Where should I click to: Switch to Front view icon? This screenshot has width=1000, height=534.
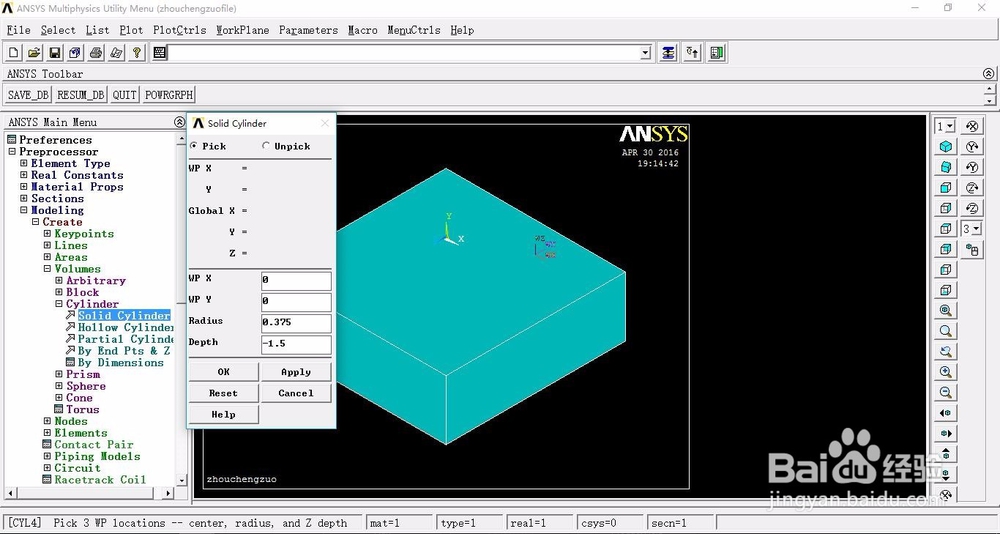(x=946, y=188)
